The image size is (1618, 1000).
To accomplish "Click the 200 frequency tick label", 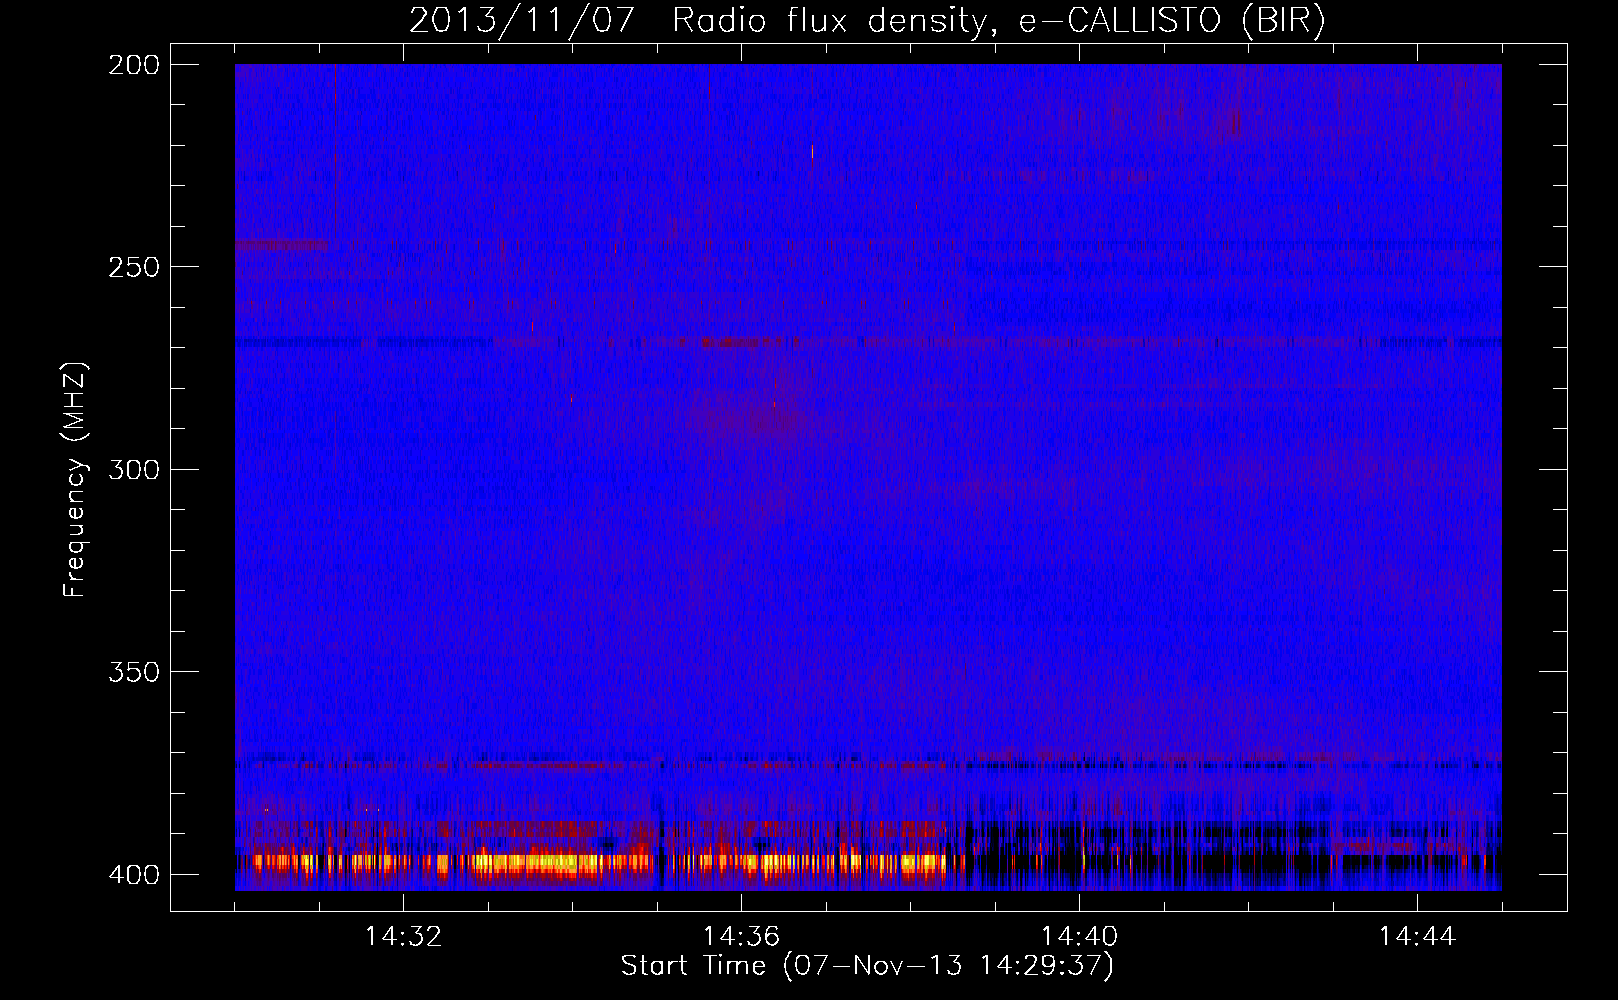I will coord(134,64).
